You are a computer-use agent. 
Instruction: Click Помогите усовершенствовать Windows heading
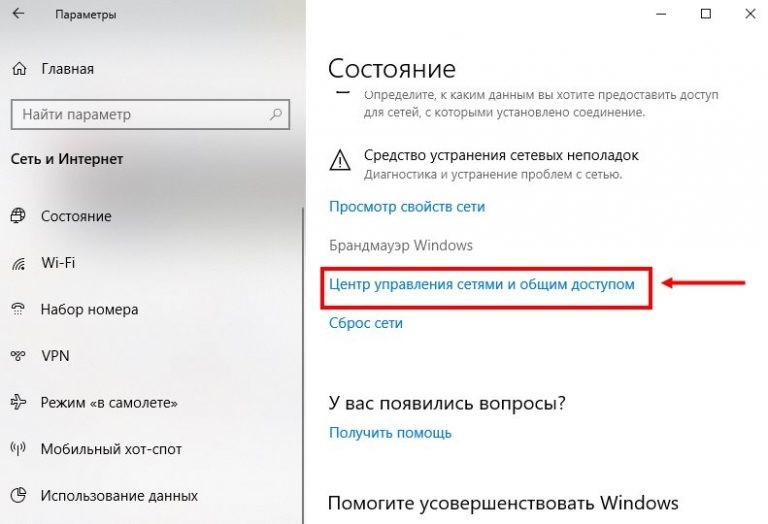coord(503,503)
